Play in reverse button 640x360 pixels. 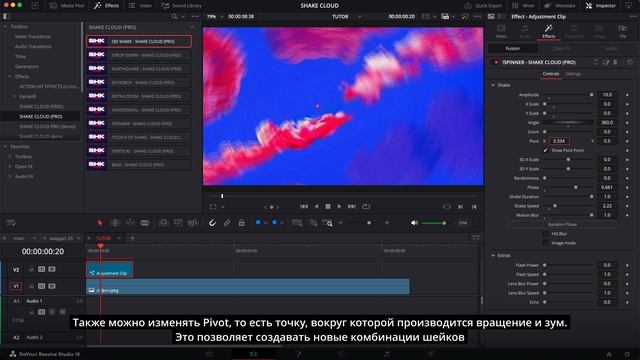pos(316,207)
